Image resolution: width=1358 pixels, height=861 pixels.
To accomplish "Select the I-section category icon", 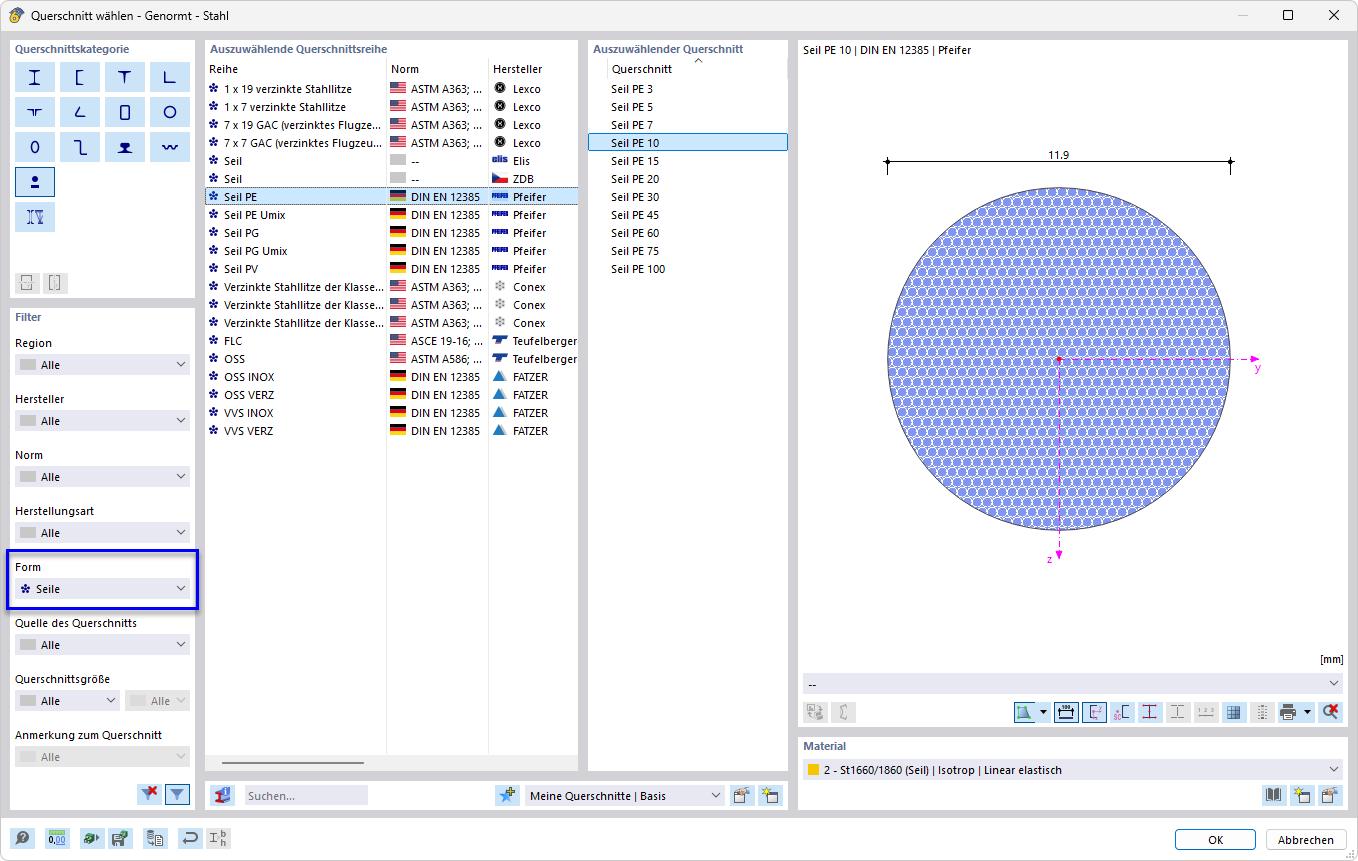I will coord(35,77).
